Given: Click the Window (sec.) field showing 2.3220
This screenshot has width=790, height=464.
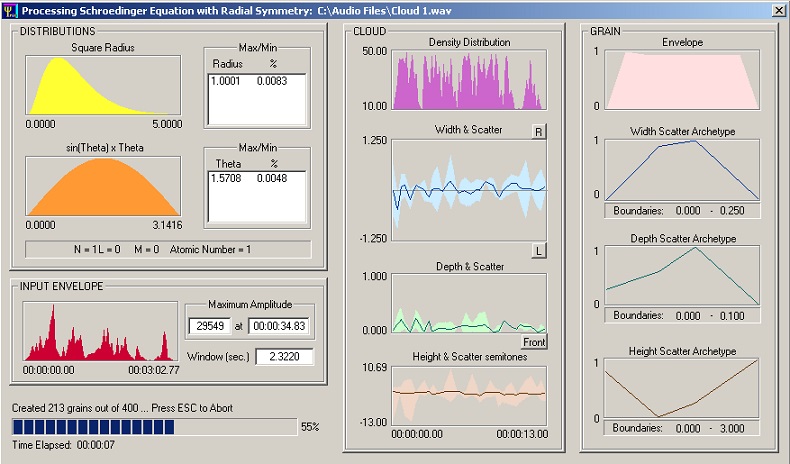Looking at the screenshot, I should [x=284, y=357].
